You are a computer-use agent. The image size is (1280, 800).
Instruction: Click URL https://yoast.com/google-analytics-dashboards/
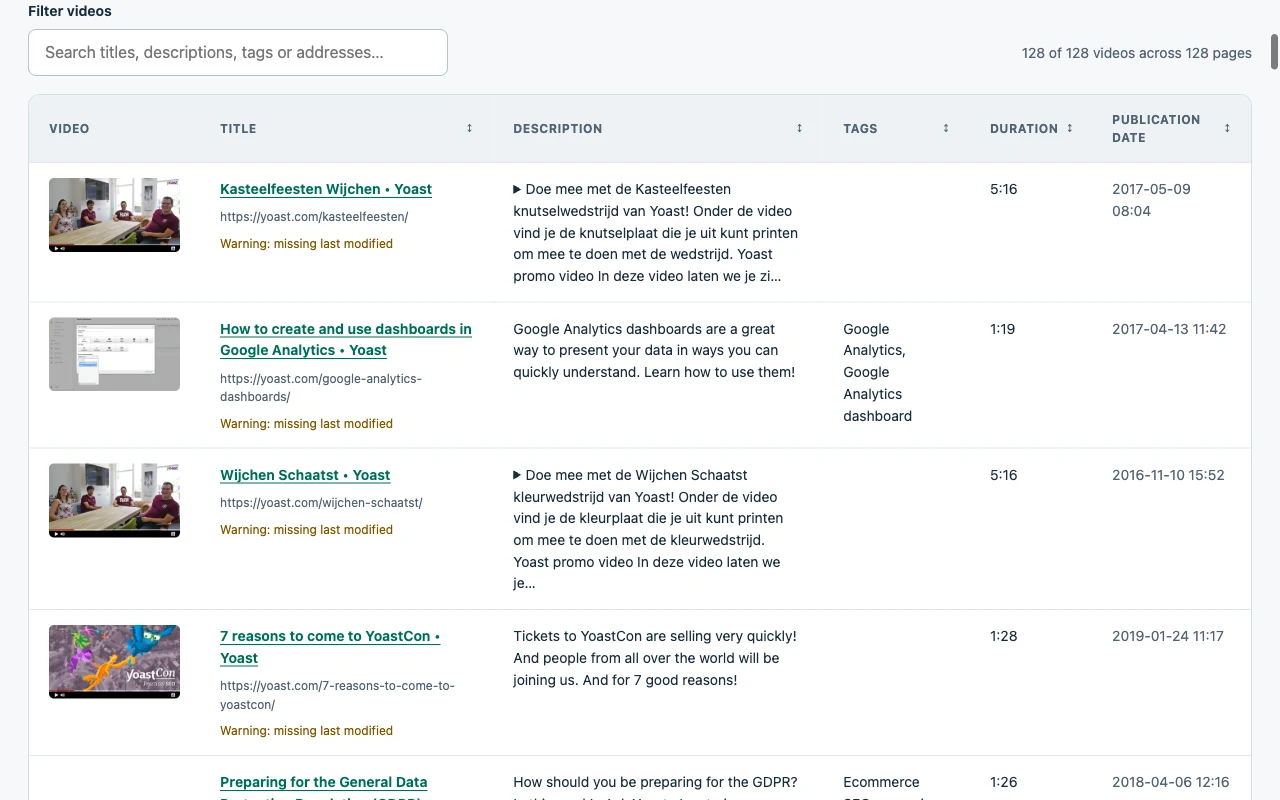pyautogui.click(x=321, y=388)
